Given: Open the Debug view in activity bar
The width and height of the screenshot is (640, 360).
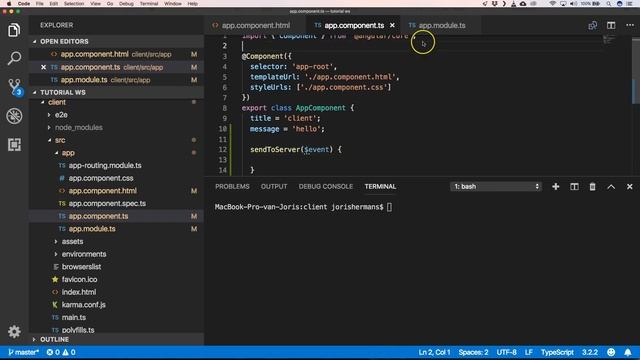Looking at the screenshot, I should coord(14,116).
